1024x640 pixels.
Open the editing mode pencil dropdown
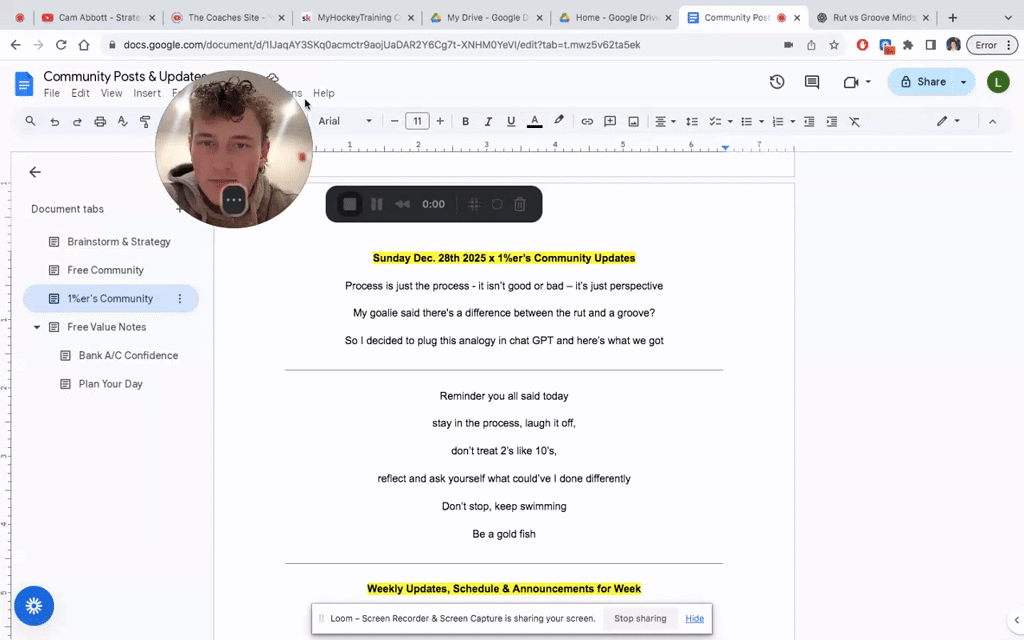948,121
